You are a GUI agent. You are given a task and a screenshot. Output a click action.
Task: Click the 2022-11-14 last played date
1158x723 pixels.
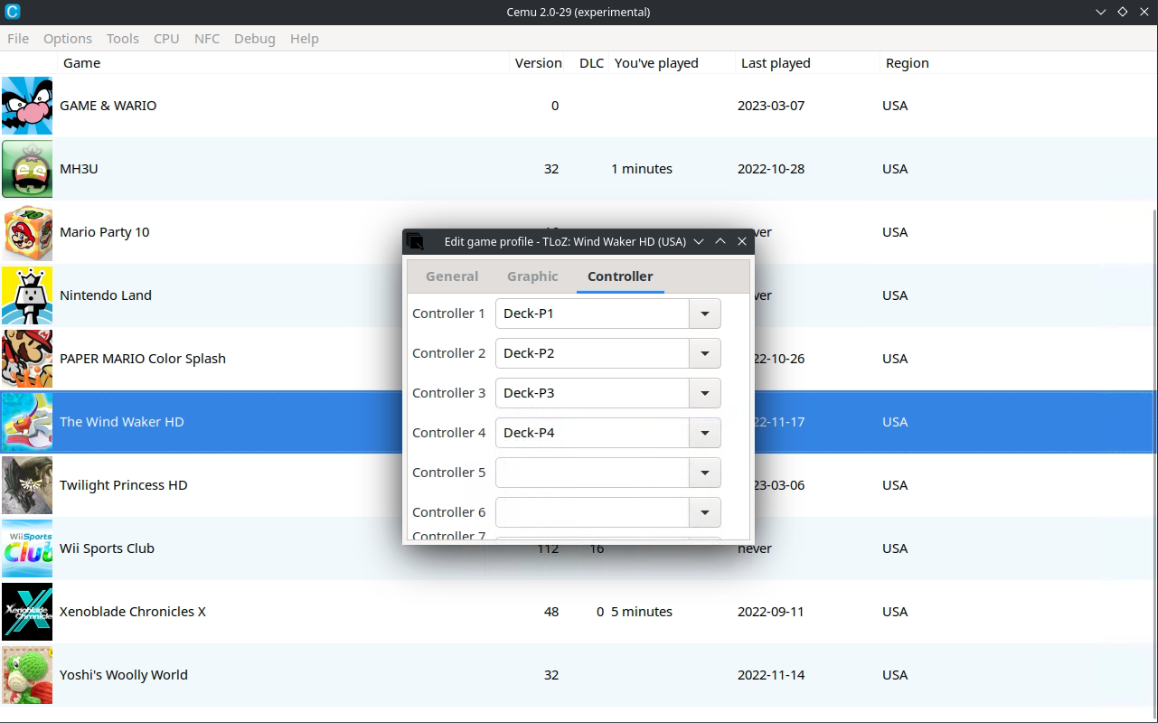click(771, 675)
